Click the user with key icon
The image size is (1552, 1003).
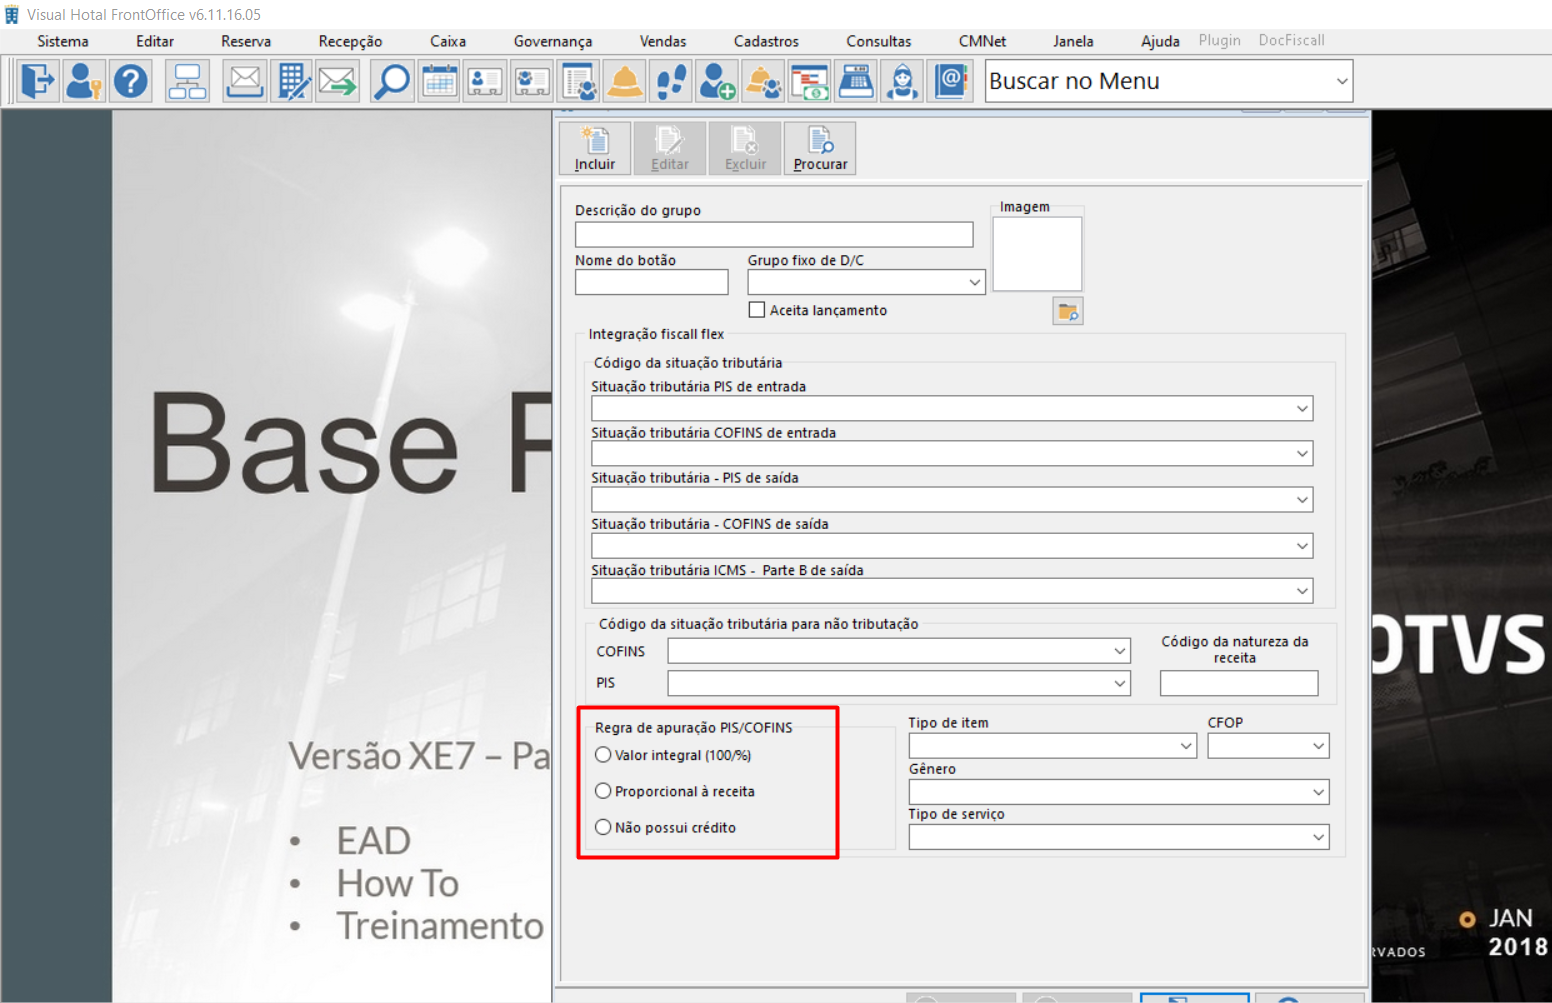(x=84, y=81)
